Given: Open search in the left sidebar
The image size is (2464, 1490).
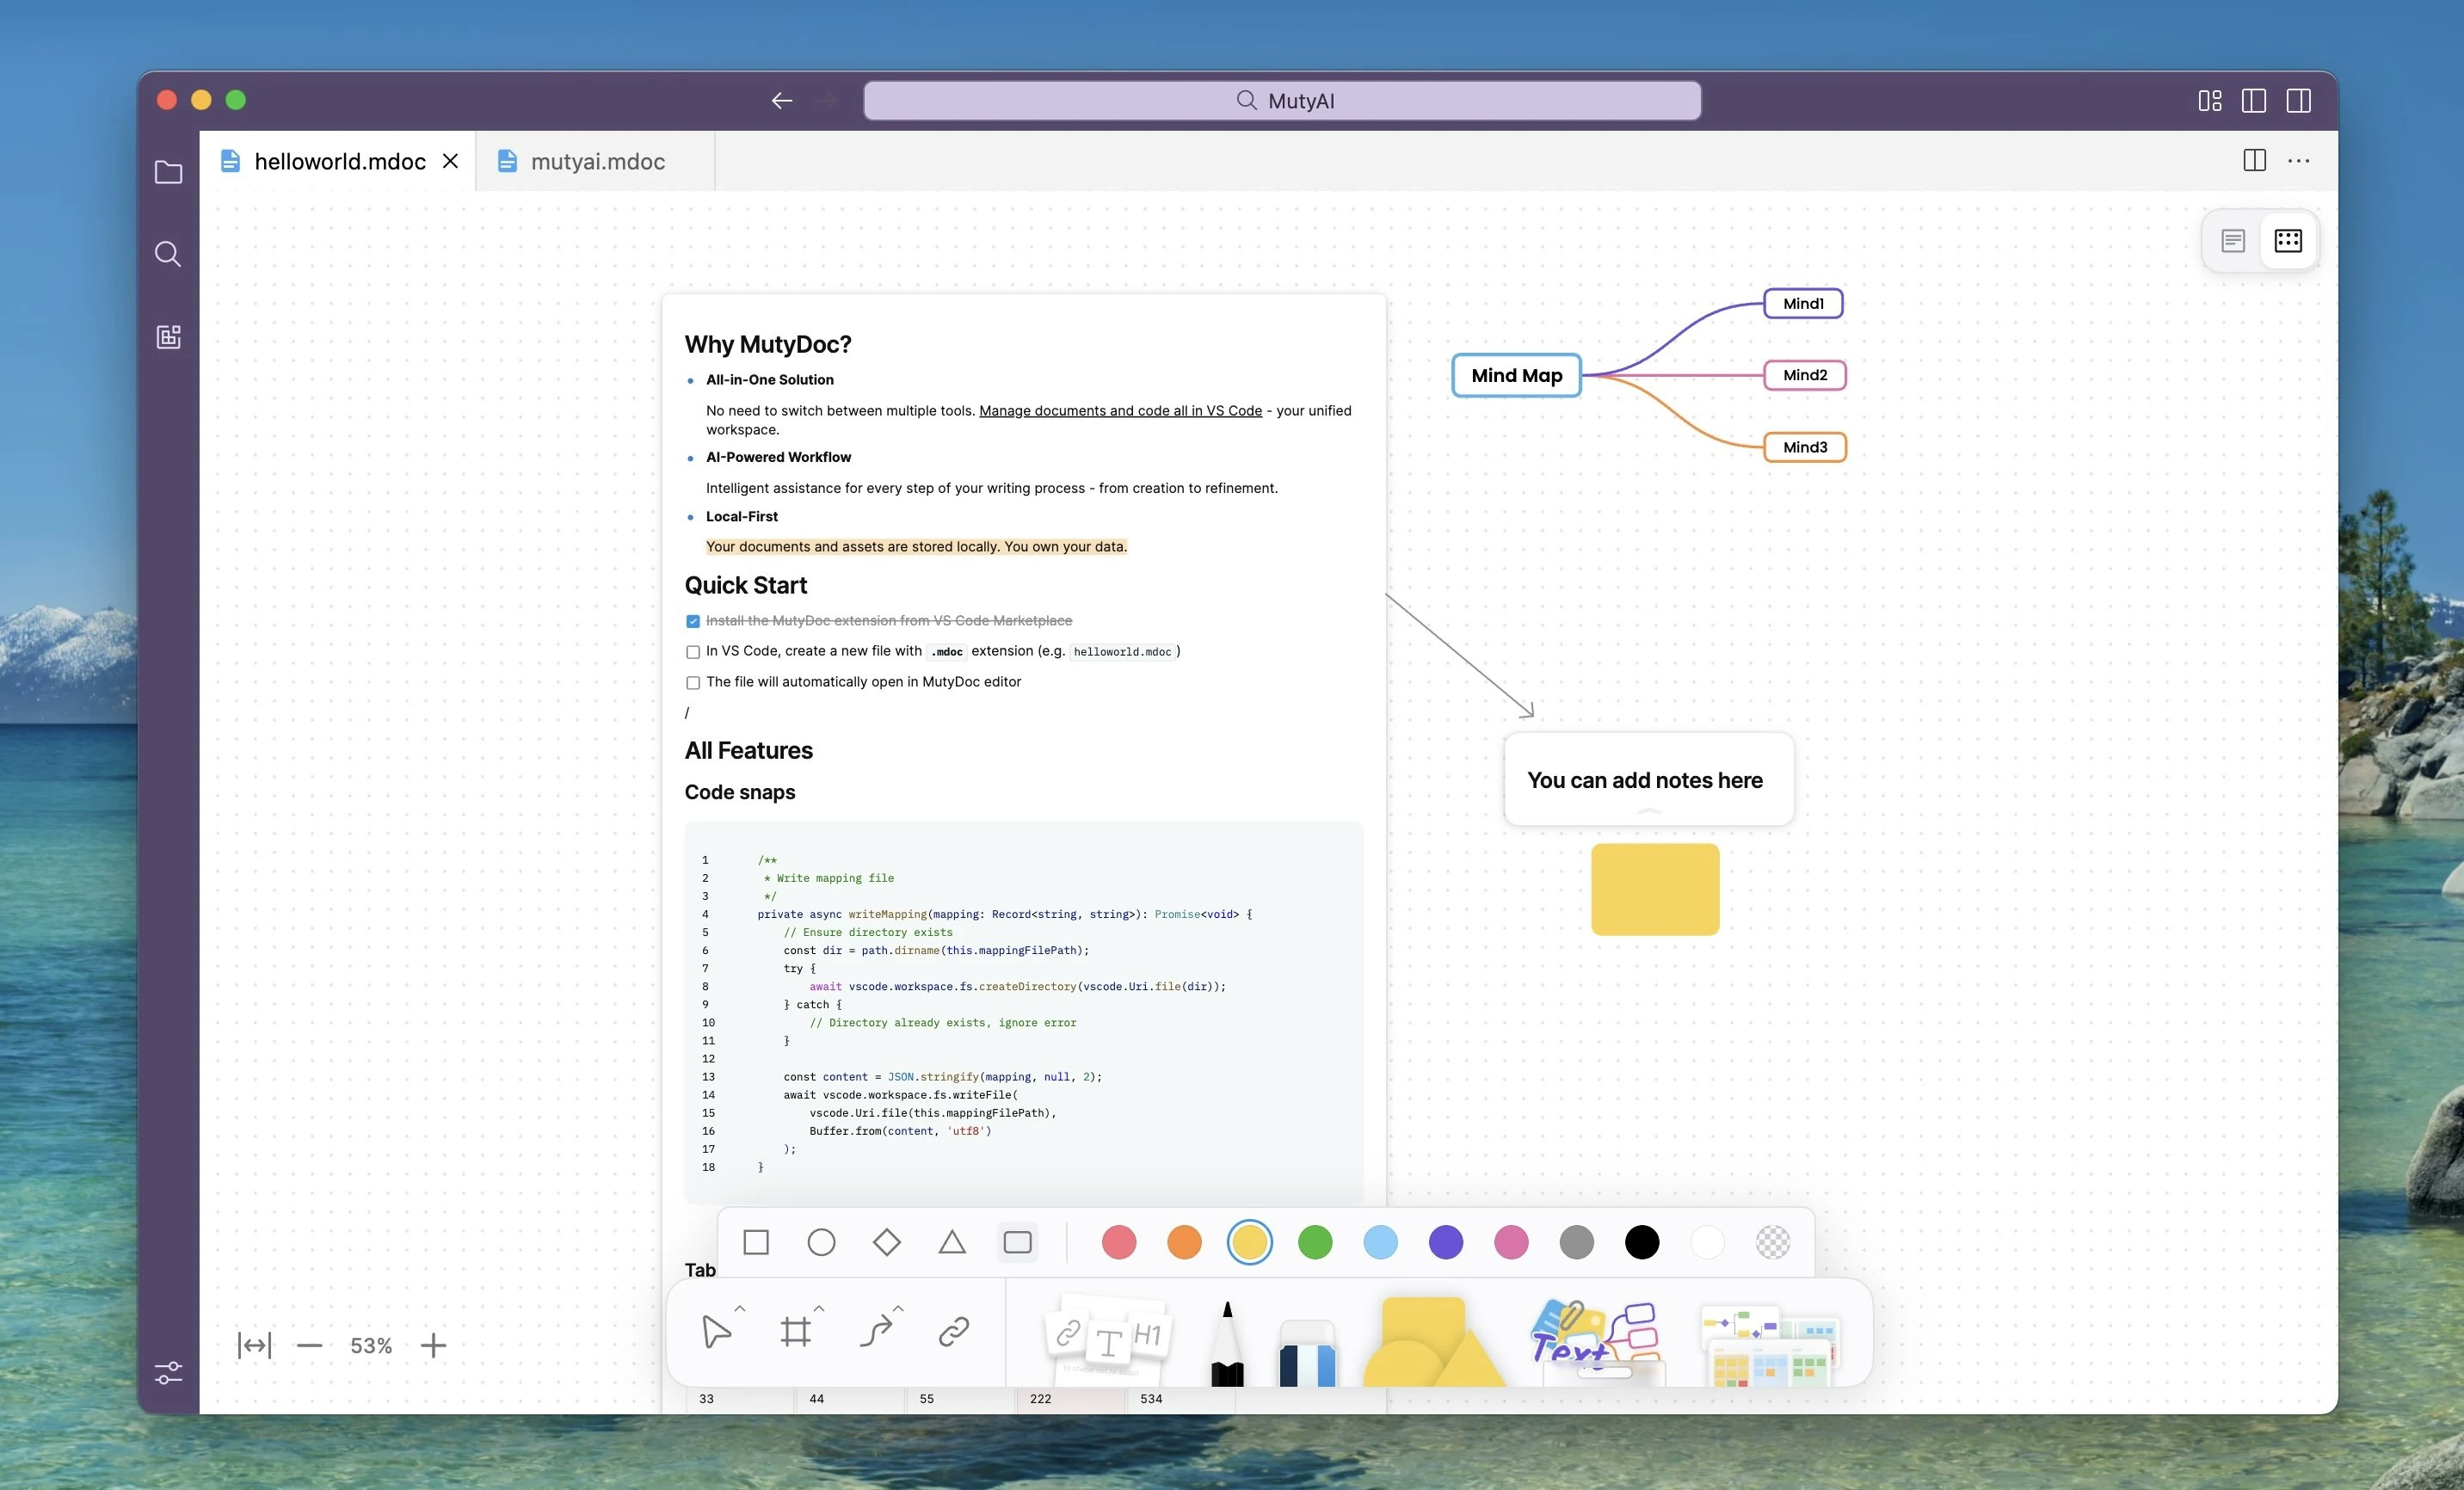Looking at the screenshot, I should pos(167,253).
